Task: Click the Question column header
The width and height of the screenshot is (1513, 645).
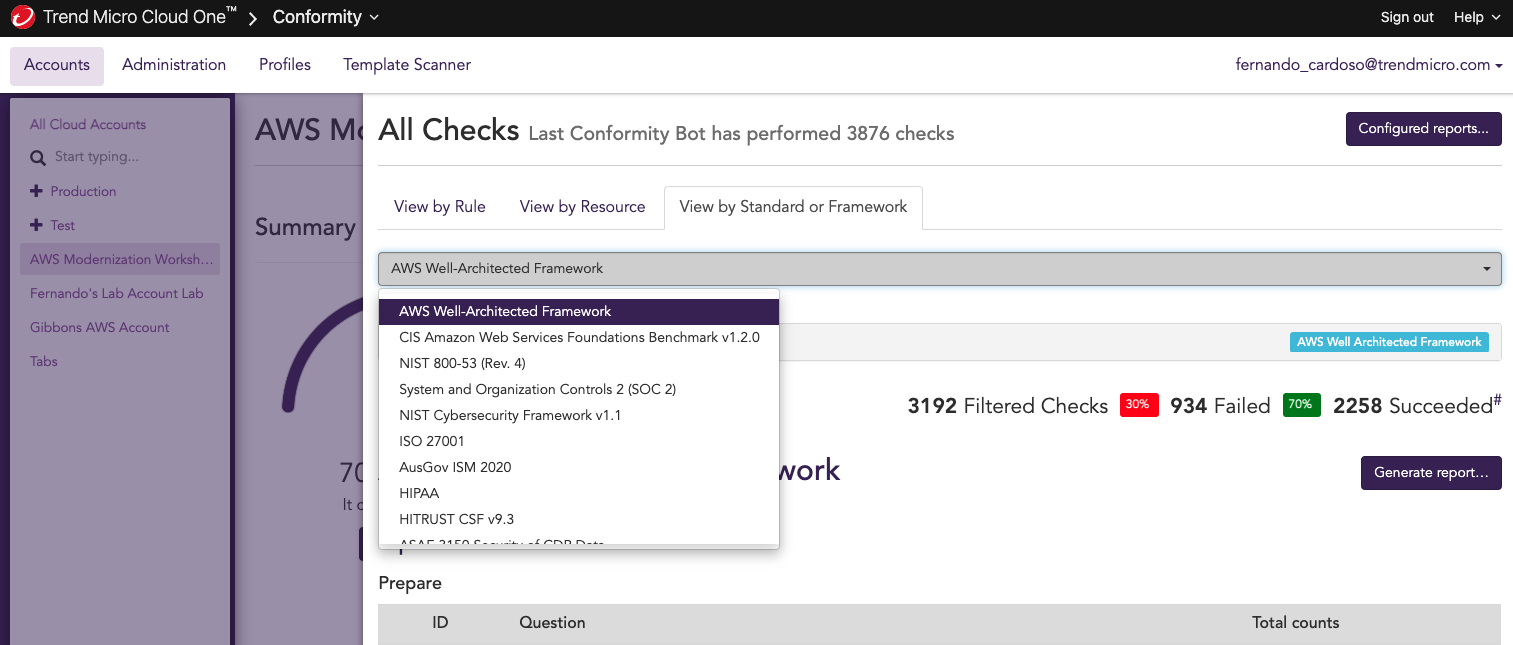Action: tap(552, 622)
